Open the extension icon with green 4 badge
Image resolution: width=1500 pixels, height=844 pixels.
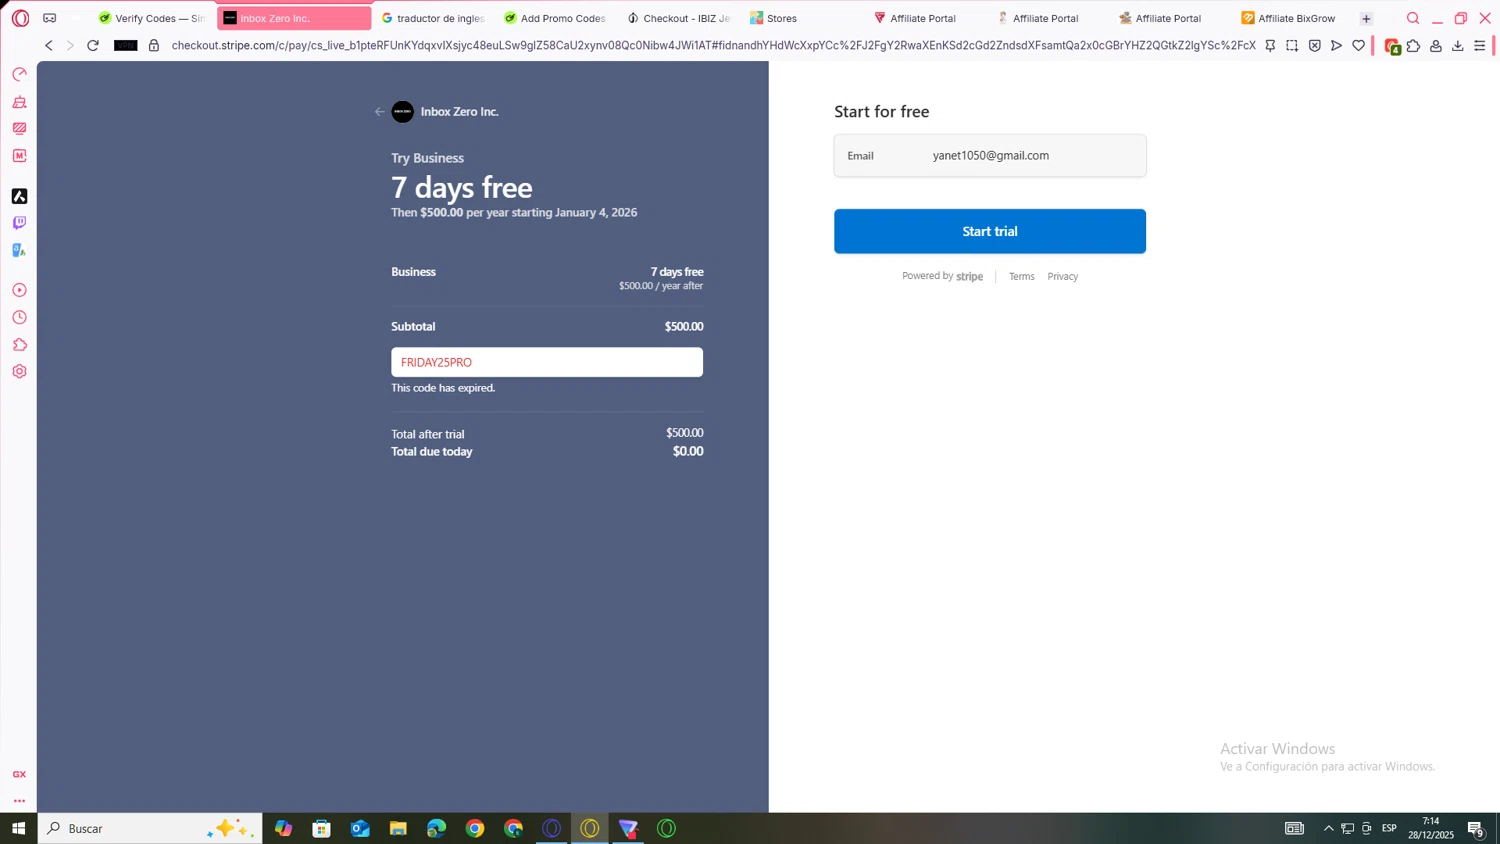pyautogui.click(x=1392, y=46)
